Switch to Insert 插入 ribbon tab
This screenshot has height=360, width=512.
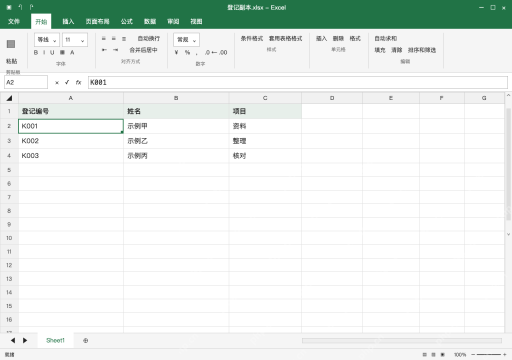68,21
